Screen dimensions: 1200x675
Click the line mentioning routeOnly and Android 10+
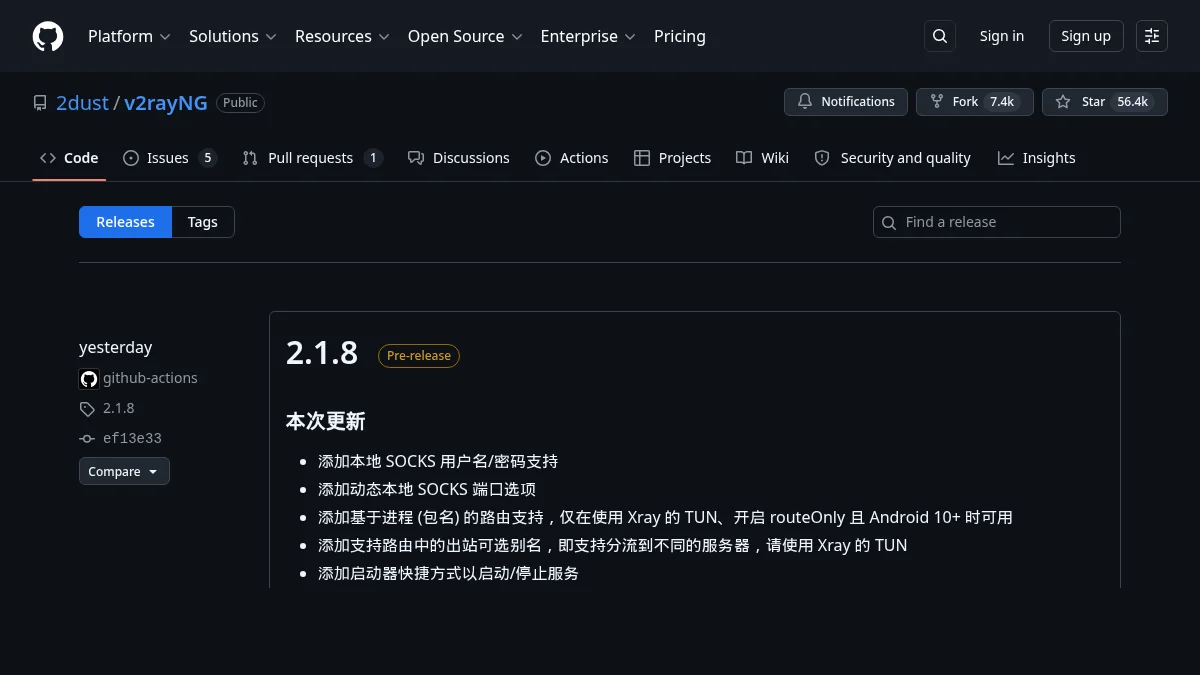pos(665,517)
